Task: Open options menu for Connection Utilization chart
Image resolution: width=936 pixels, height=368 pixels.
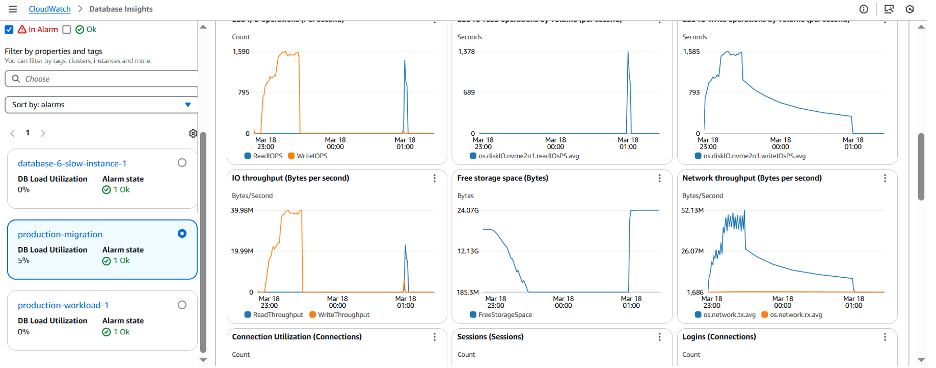Action: (x=435, y=337)
